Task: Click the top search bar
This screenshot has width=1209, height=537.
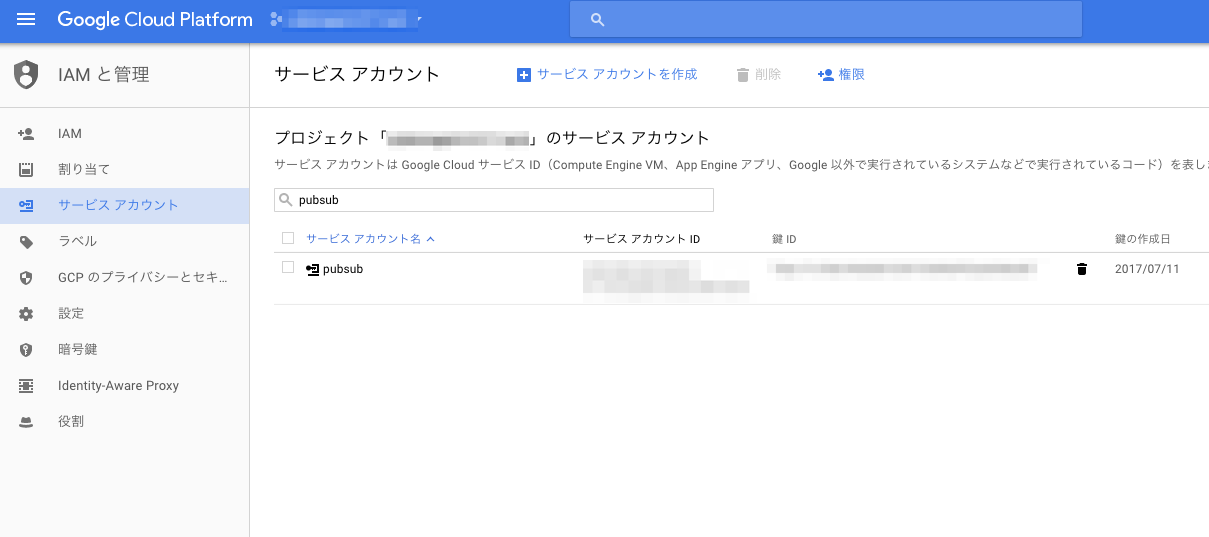Action: coord(825,20)
